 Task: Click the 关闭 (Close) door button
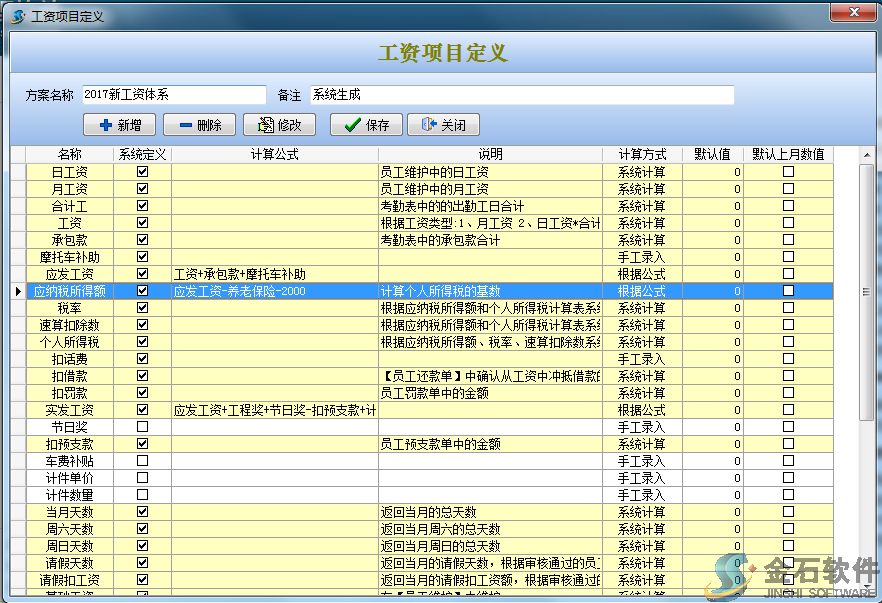[443, 125]
